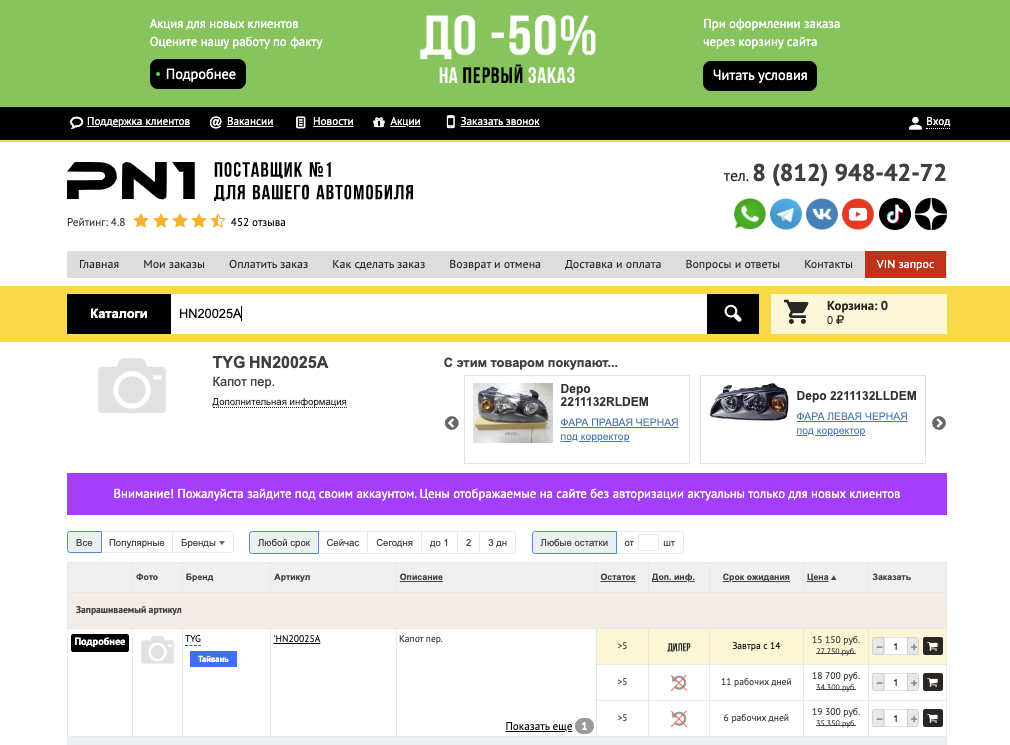Open the VIN запрос tab
Screen dimensions: 1010x745
pyautogui.click(x=905, y=264)
